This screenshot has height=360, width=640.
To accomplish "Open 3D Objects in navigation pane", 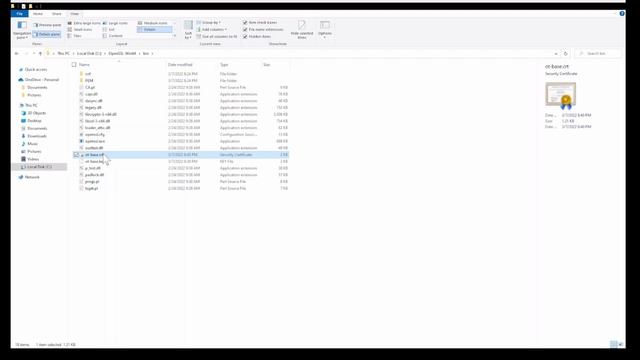I will coord(34,113).
